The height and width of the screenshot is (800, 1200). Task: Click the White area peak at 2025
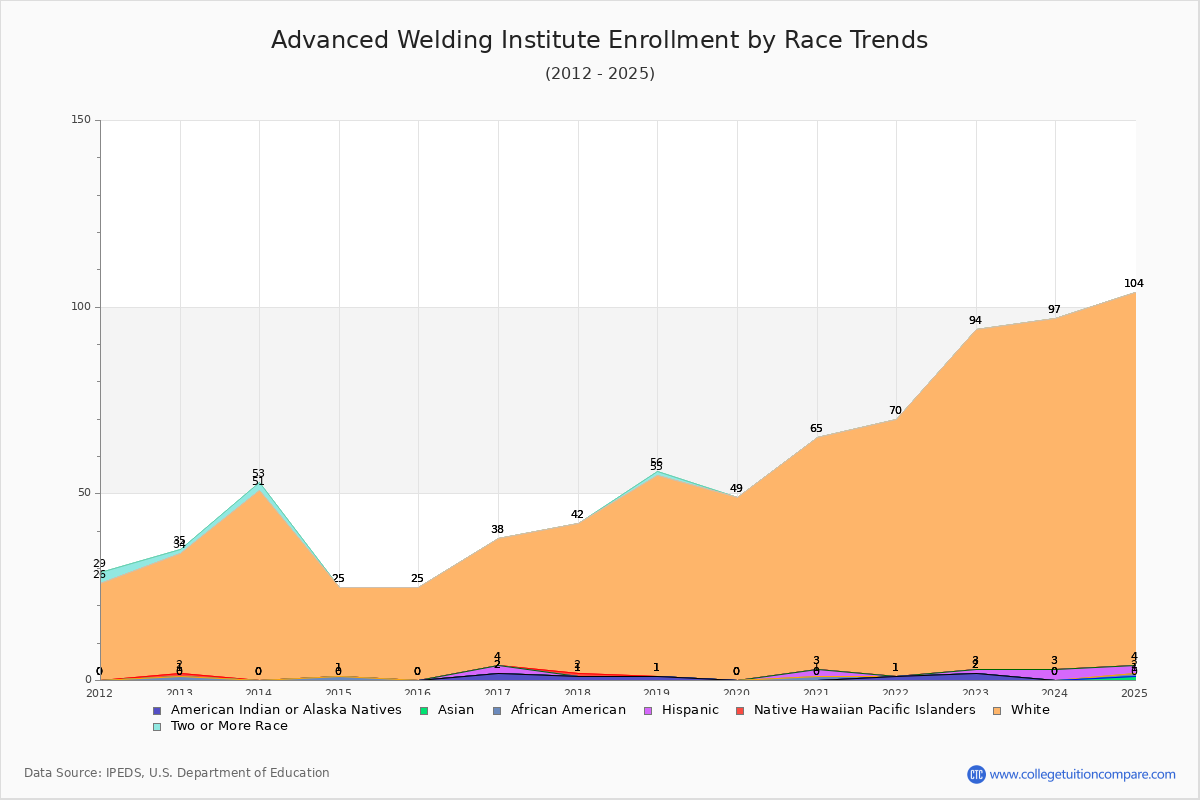point(1135,293)
